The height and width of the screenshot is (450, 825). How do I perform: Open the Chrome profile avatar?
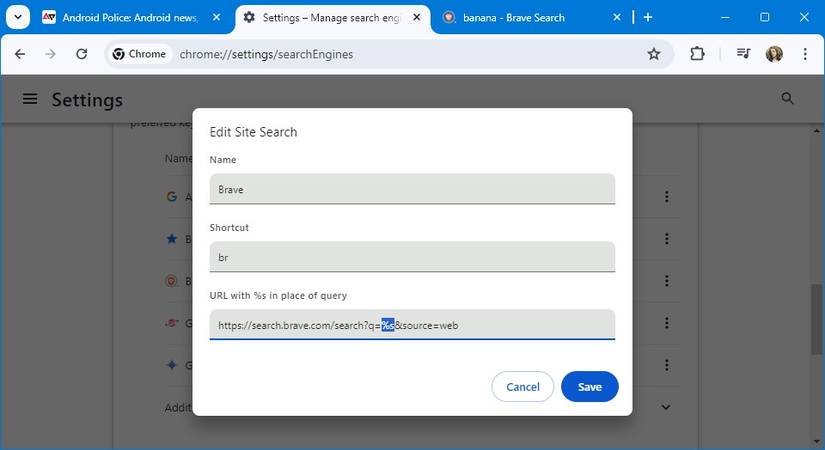click(x=774, y=54)
